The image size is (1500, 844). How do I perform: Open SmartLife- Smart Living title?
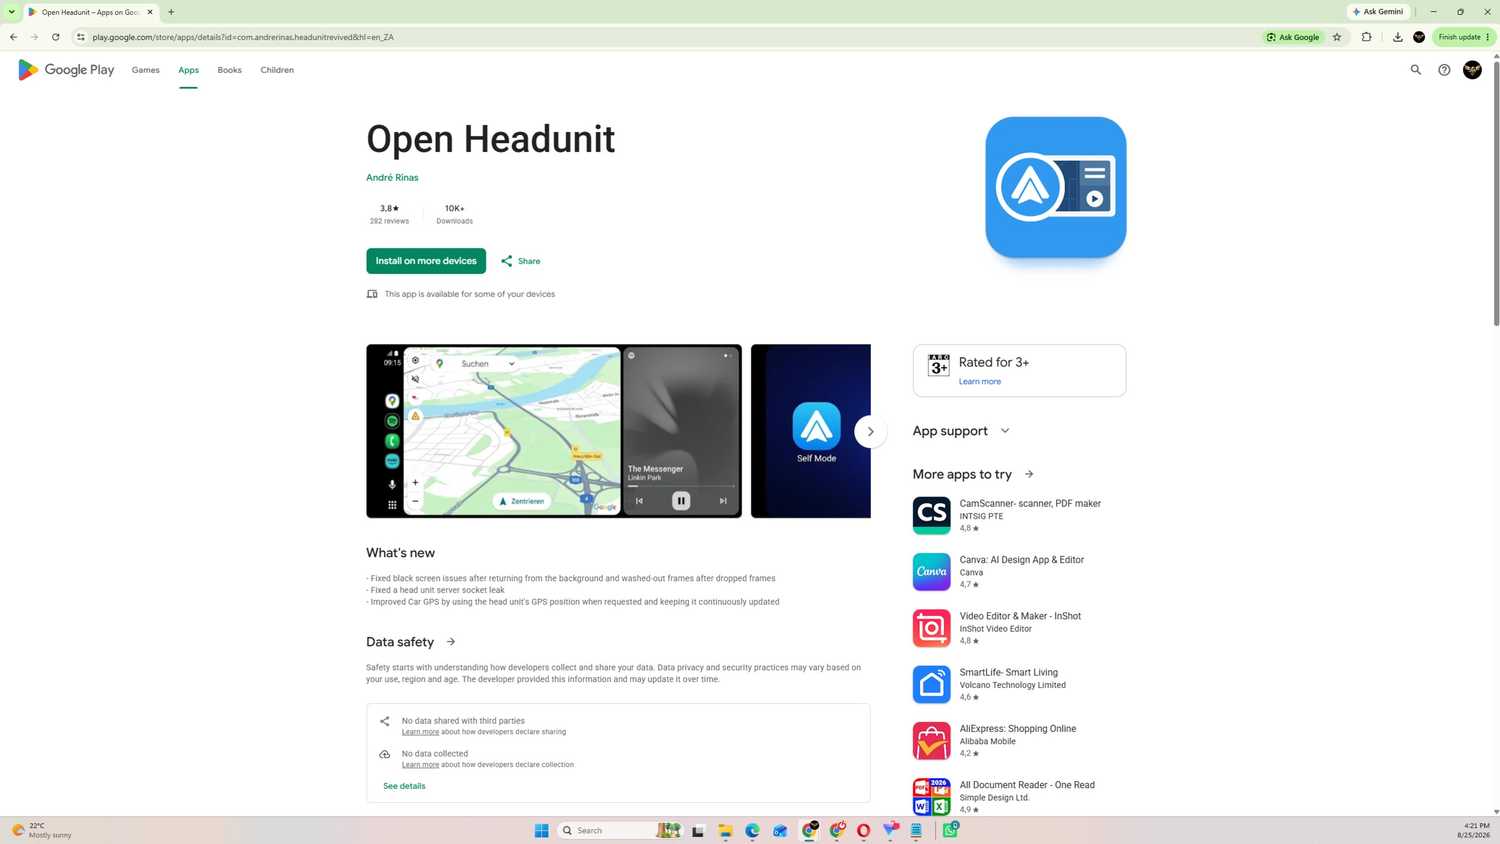[1009, 673]
